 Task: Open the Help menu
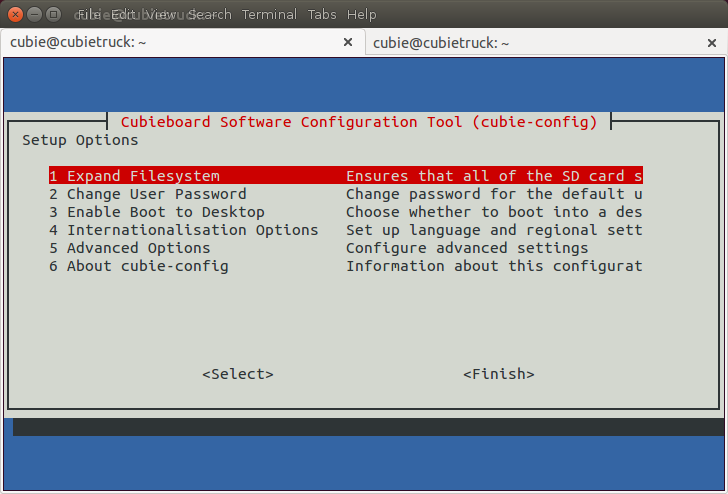(362, 15)
